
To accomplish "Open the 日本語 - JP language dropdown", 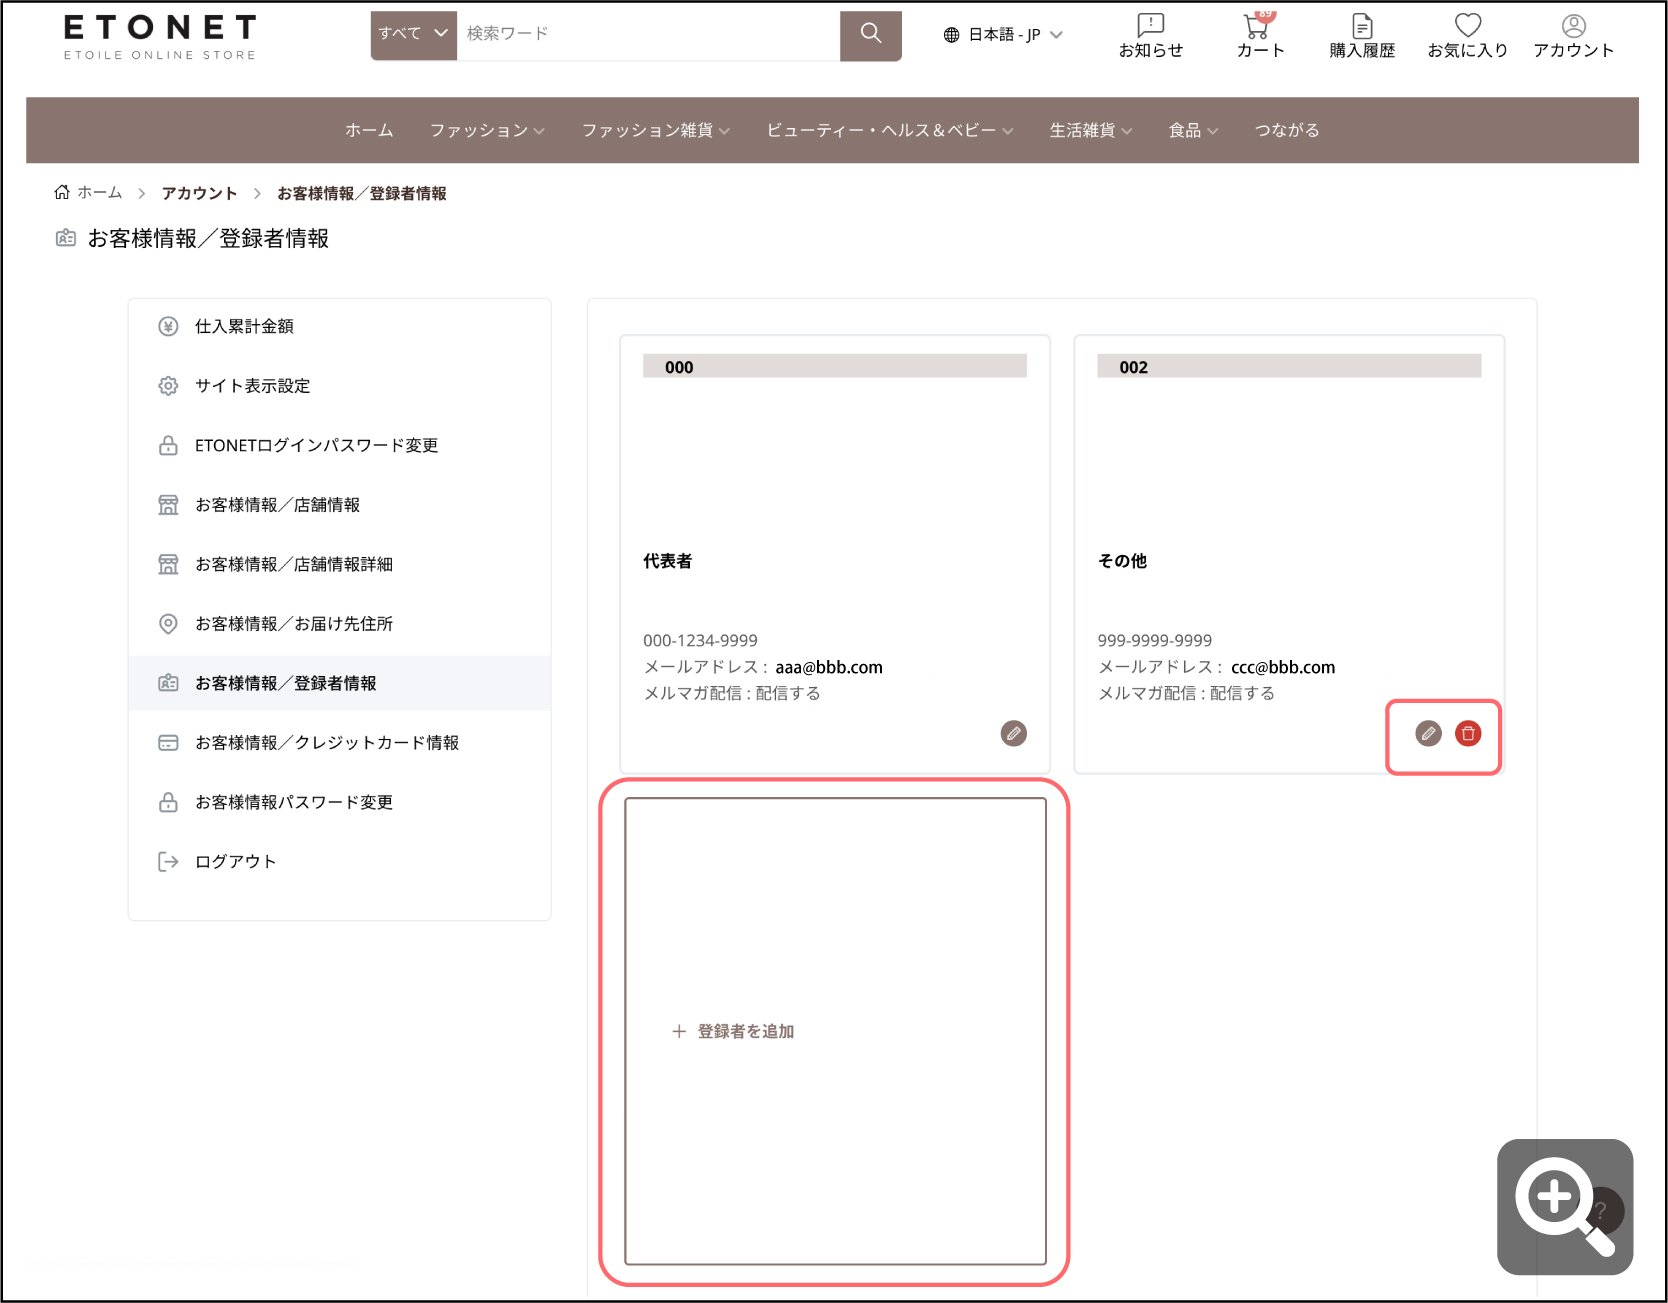I will pos(1003,35).
